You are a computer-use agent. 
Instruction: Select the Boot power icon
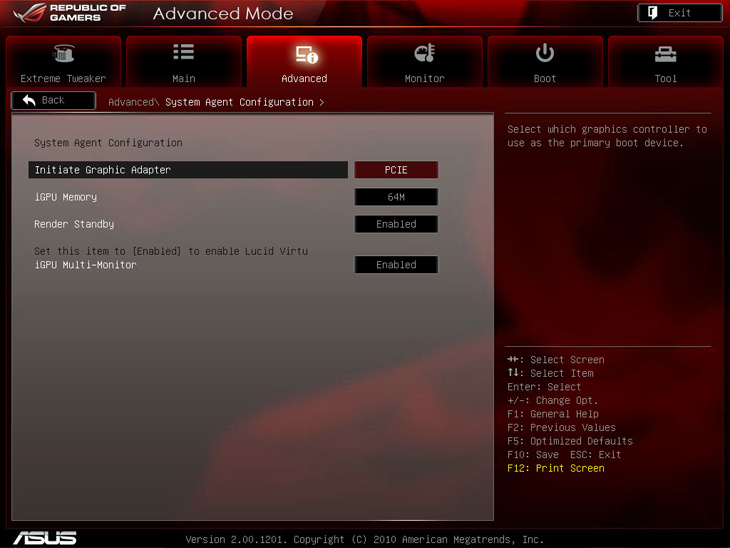[x=545, y=53]
